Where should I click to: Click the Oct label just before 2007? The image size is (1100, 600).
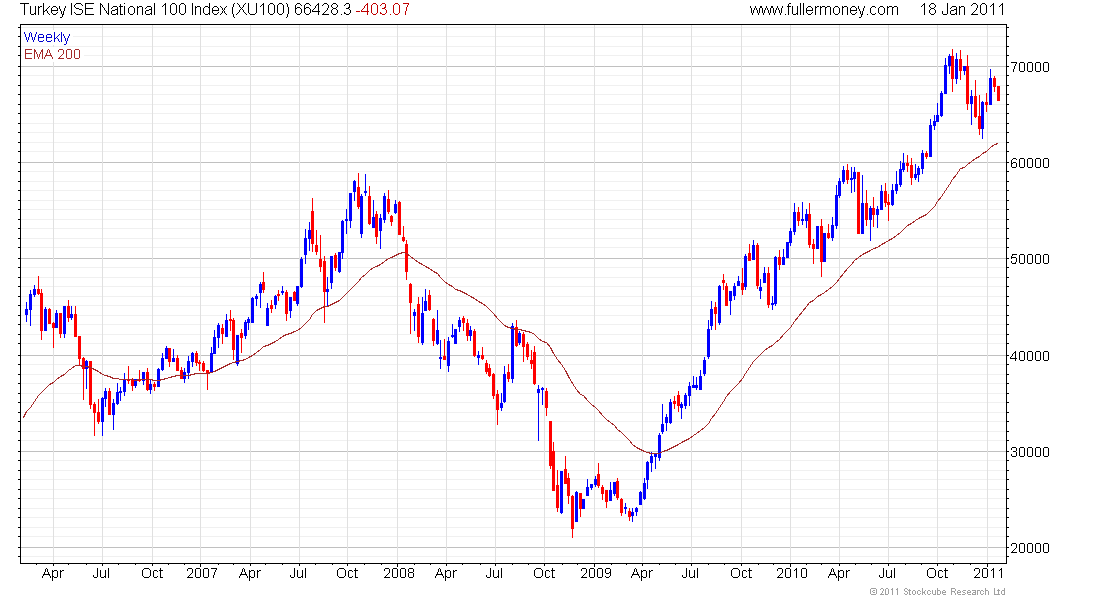pyautogui.click(x=152, y=573)
